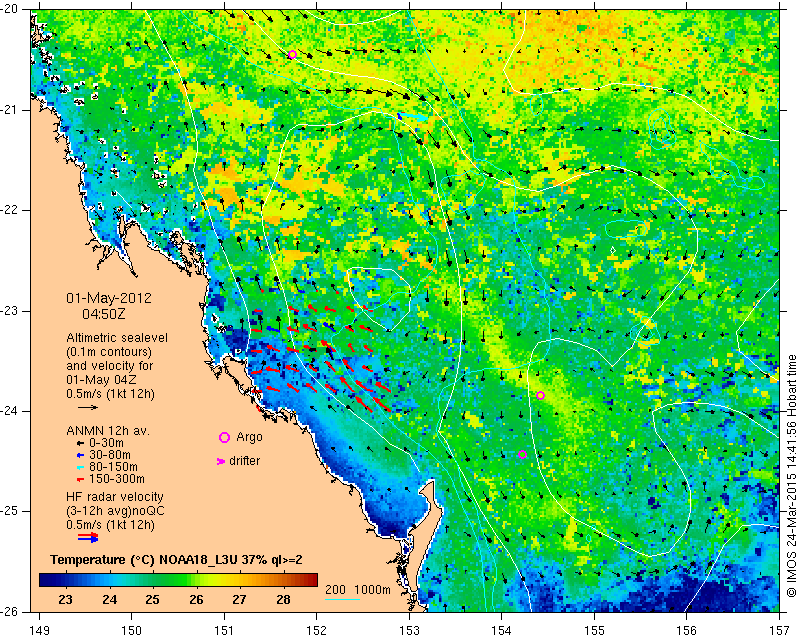Click the (3-12h avg)noQC text
800x640 pixels.
(x=115, y=511)
